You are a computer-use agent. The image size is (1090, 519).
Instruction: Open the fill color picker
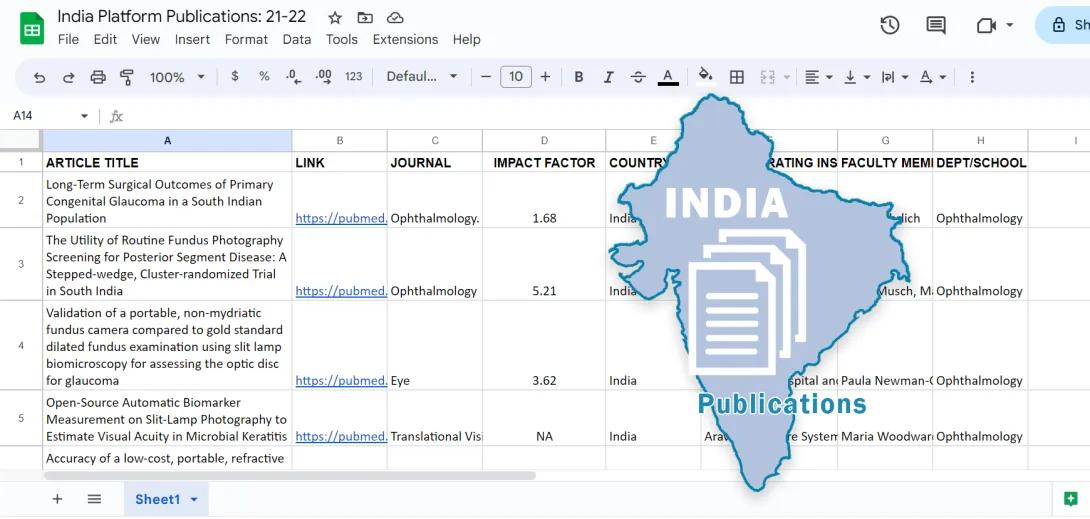pos(706,76)
